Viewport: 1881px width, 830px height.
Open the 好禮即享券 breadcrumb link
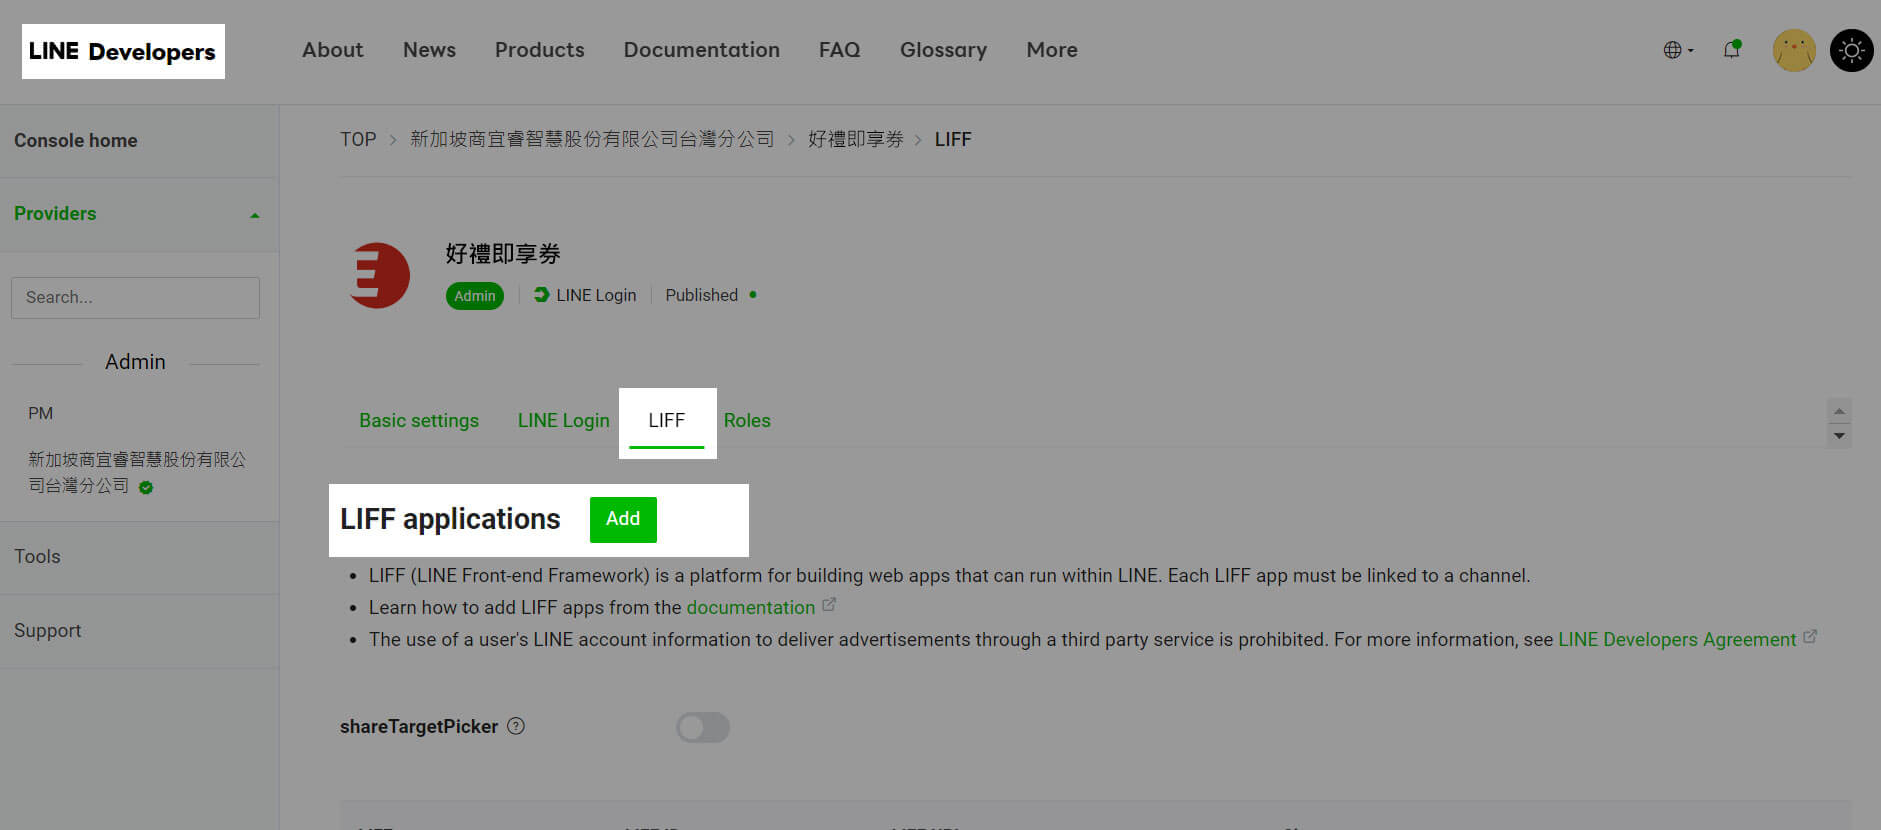click(856, 139)
